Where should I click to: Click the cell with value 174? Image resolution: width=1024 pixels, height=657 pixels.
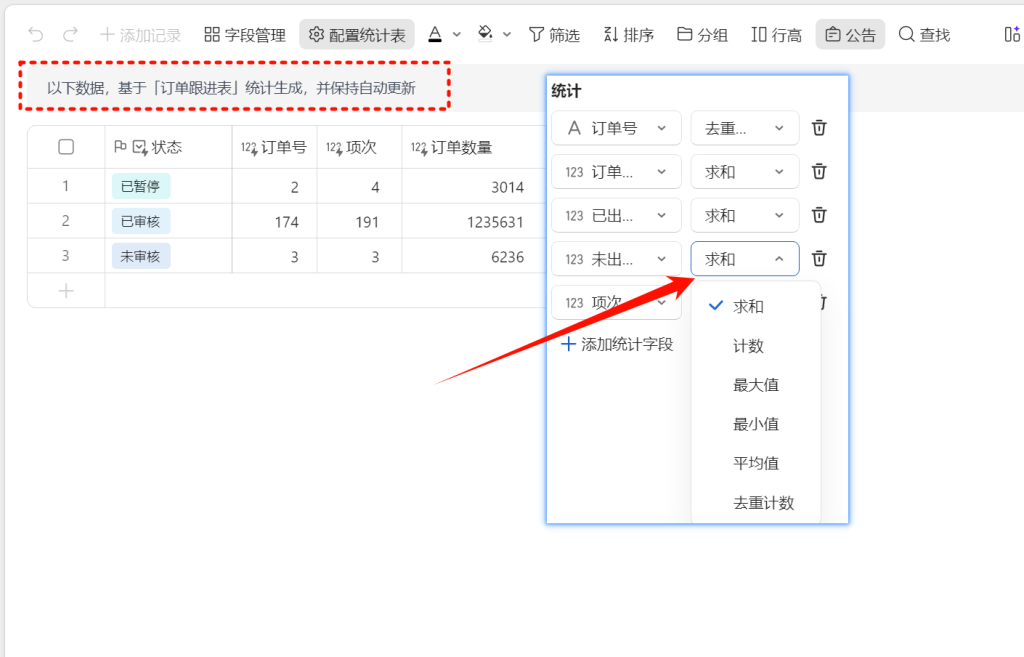point(274,221)
